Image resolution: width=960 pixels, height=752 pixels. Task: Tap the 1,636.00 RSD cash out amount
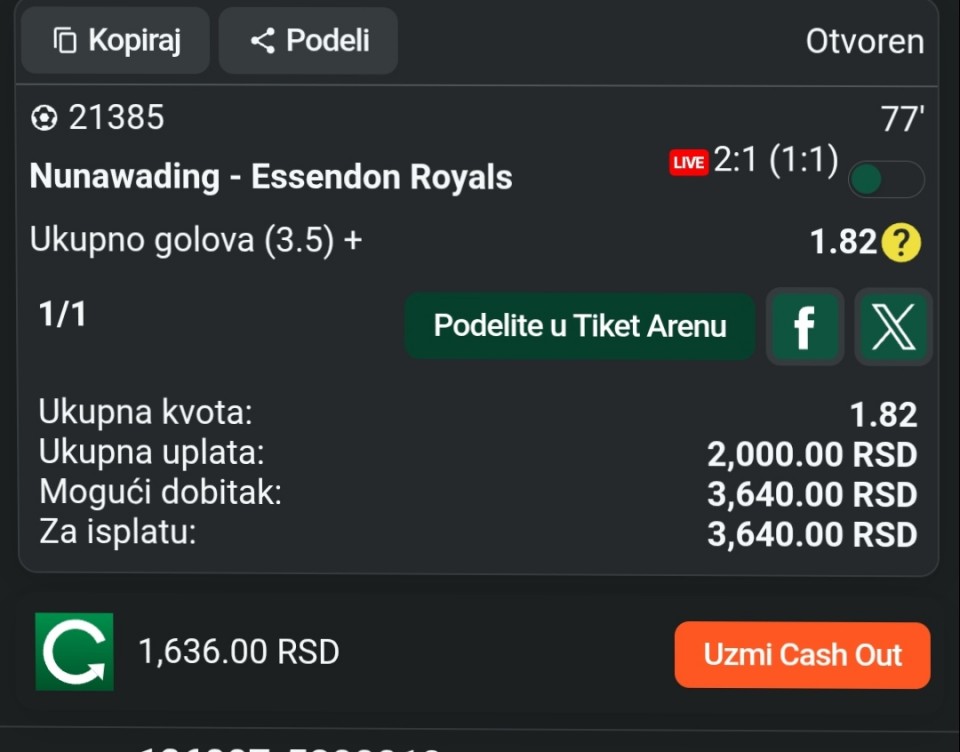point(239,652)
